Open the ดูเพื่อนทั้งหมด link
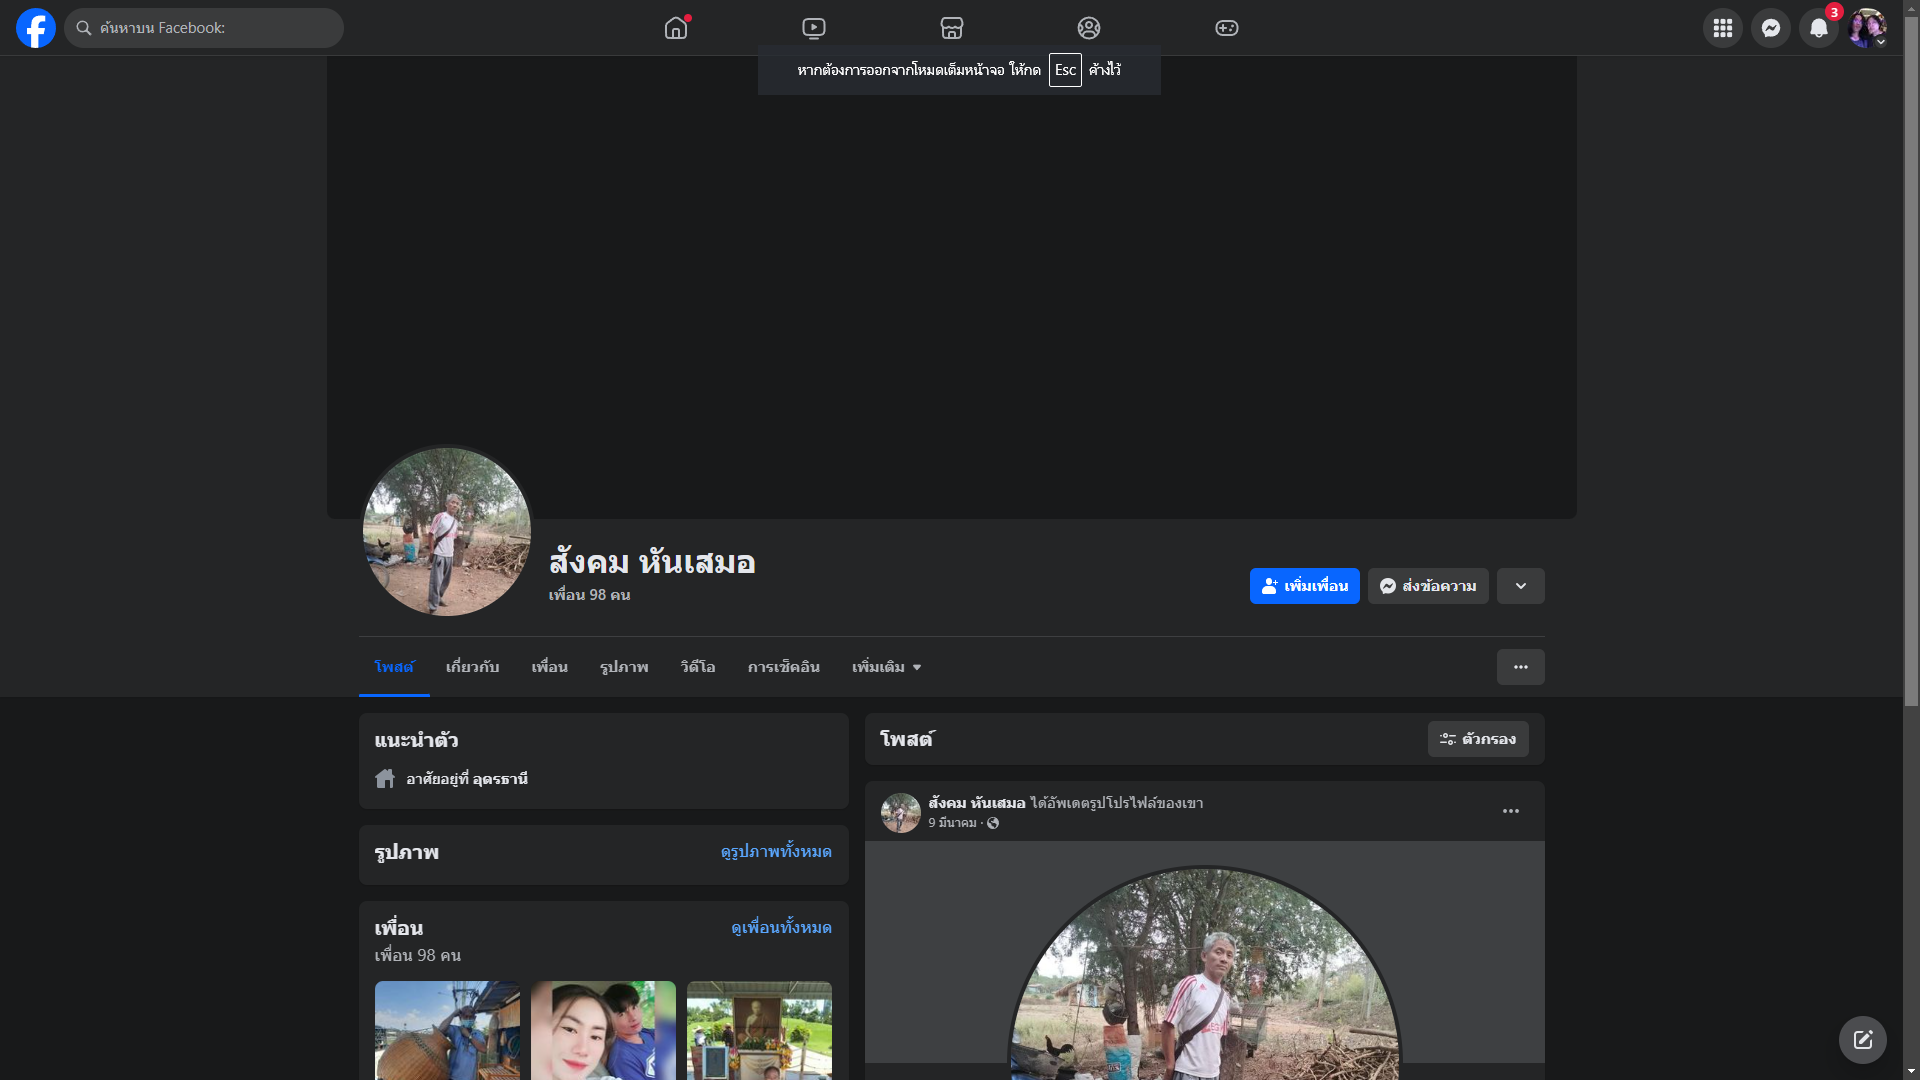This screenshot has height=1080, width=1920. coord(781,928)
